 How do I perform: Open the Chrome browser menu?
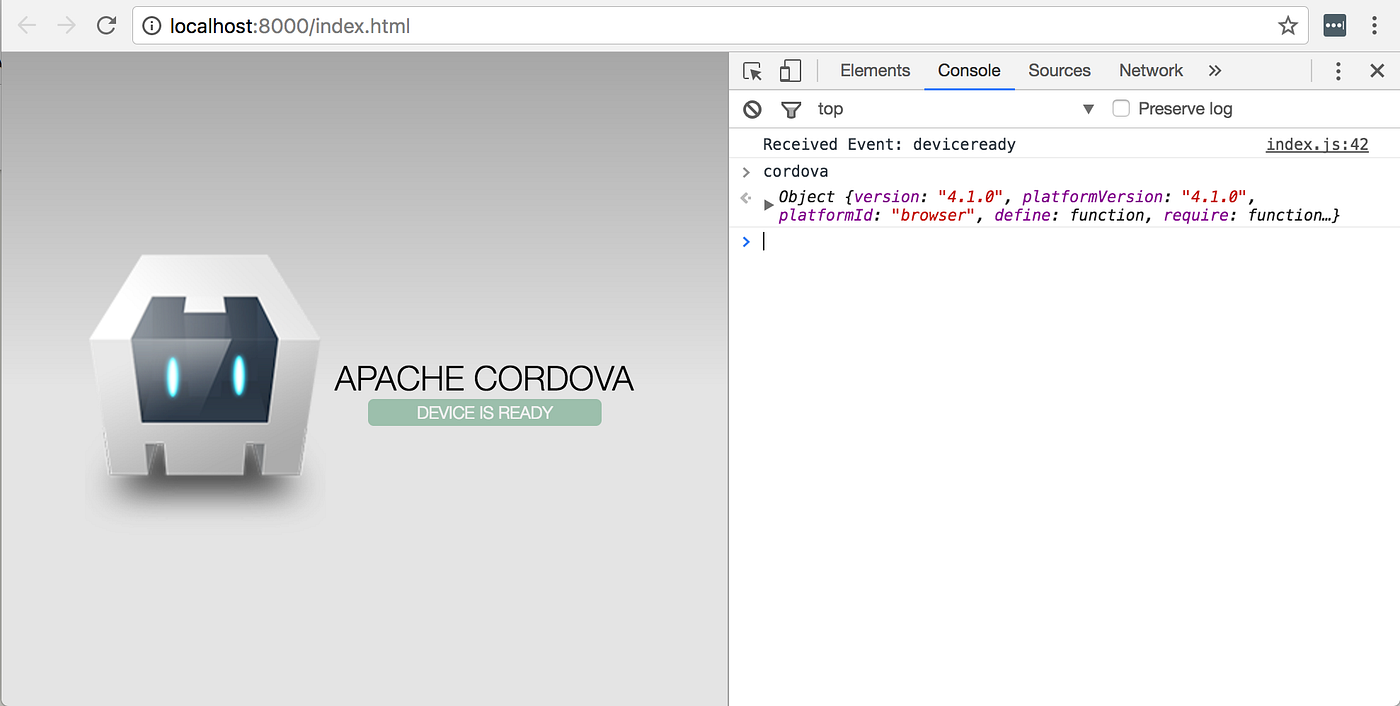coord(1375,25)
